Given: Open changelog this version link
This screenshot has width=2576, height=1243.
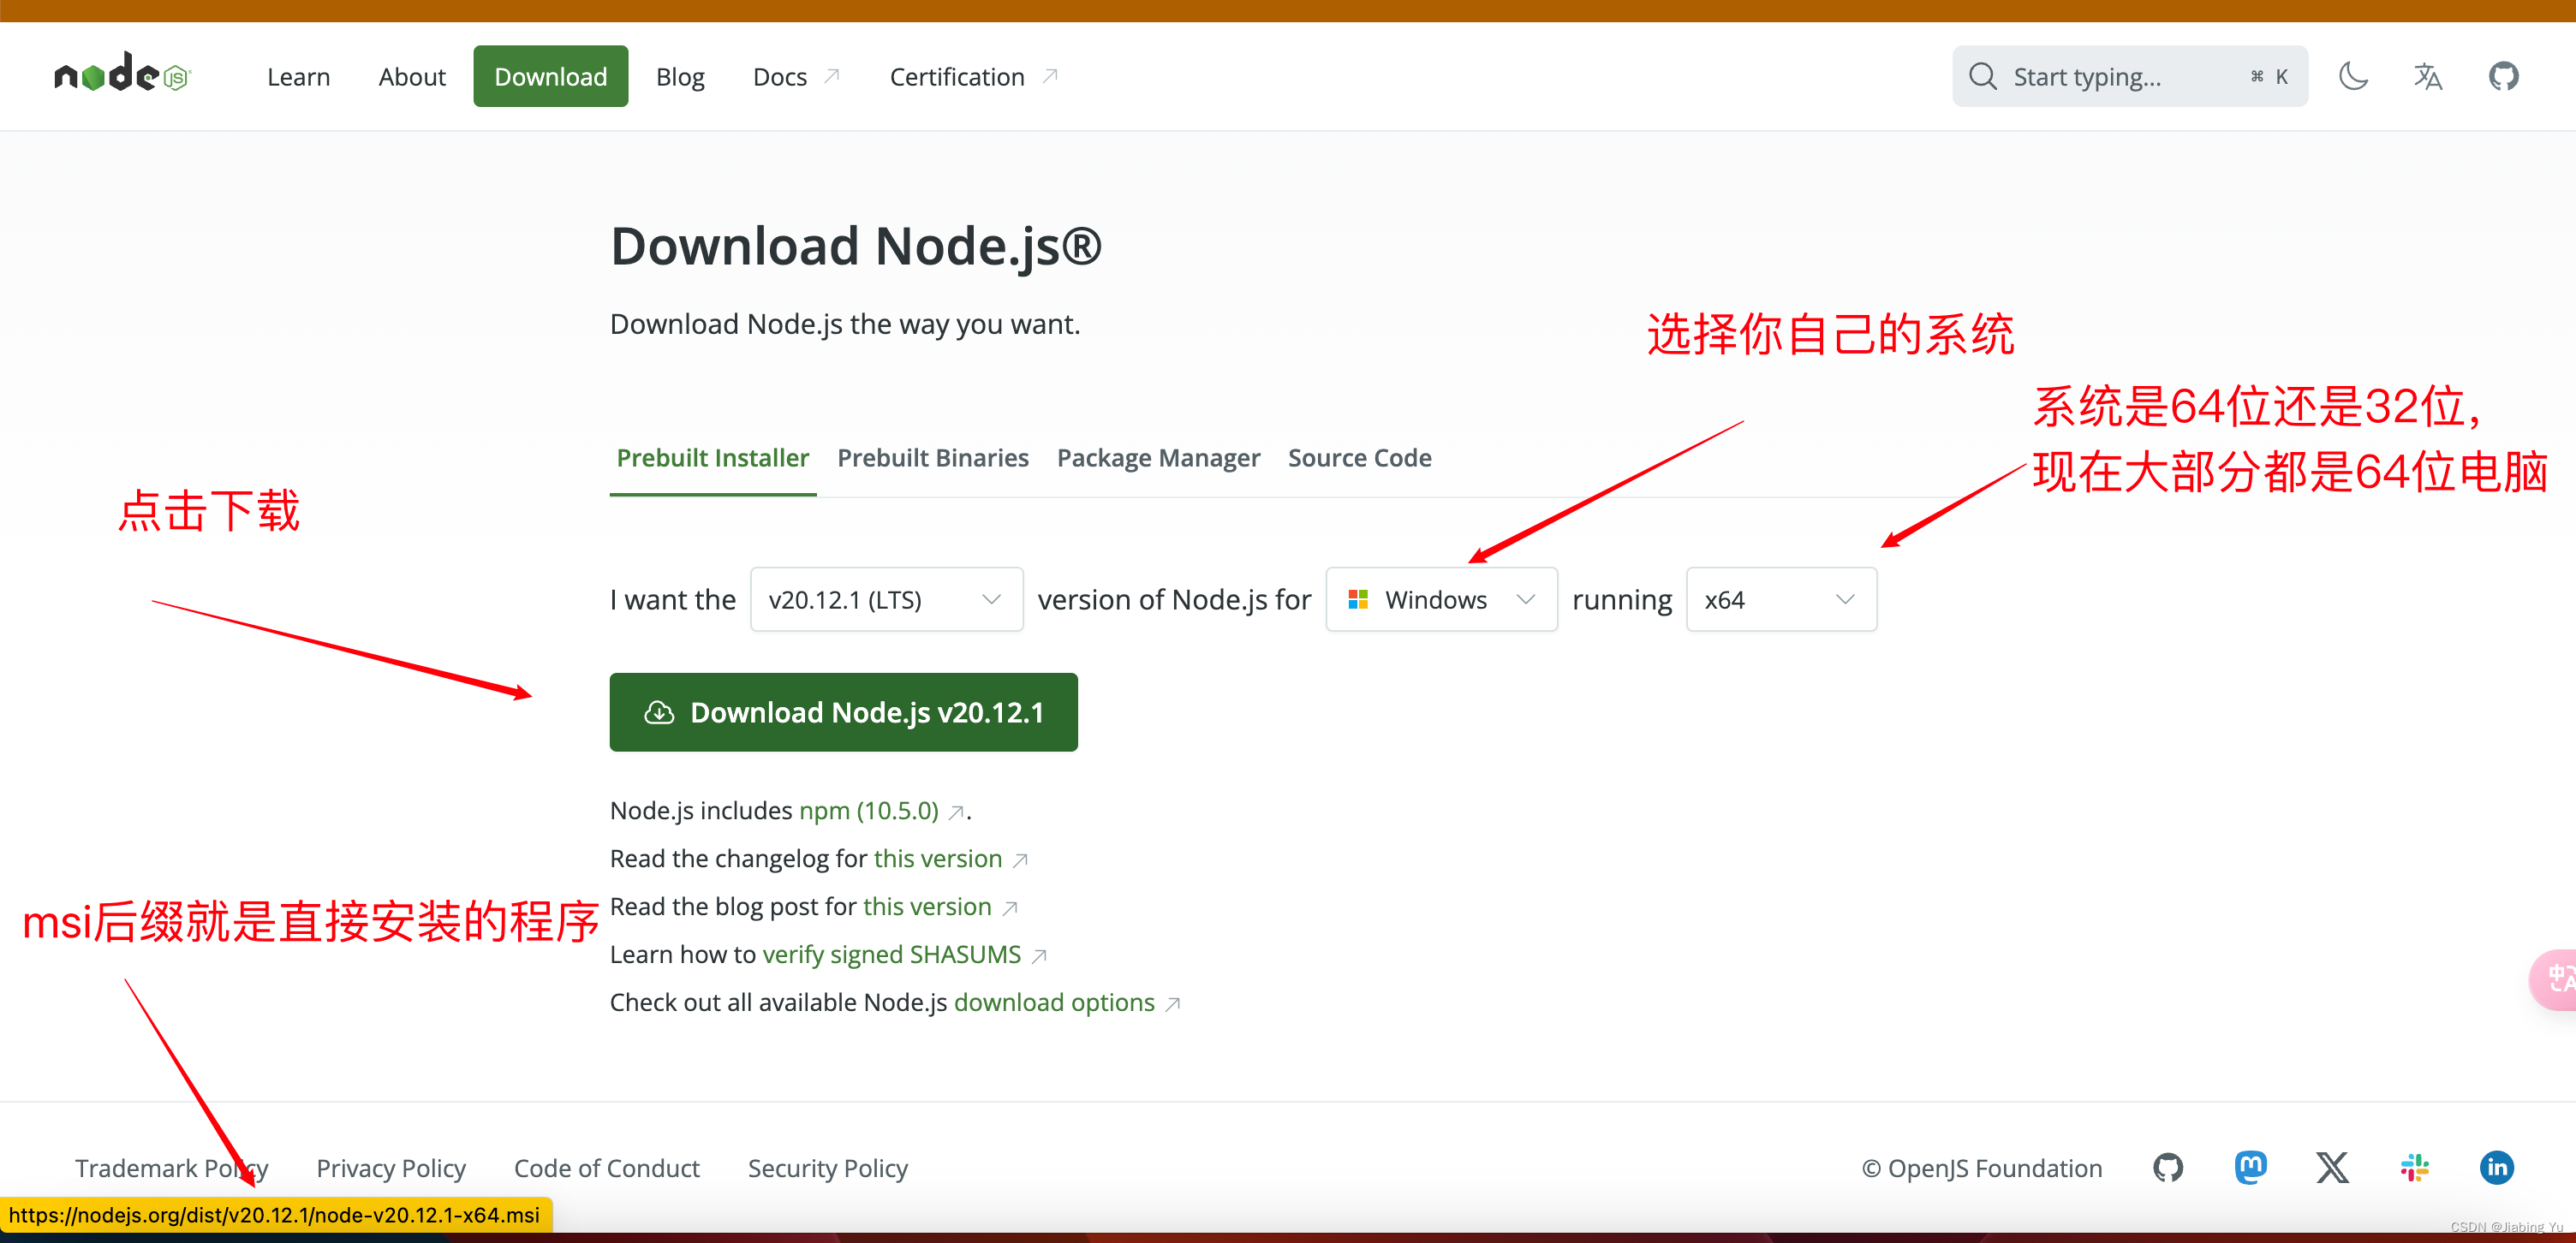Looking at the screenshot, I should click(x=937, y=858).
